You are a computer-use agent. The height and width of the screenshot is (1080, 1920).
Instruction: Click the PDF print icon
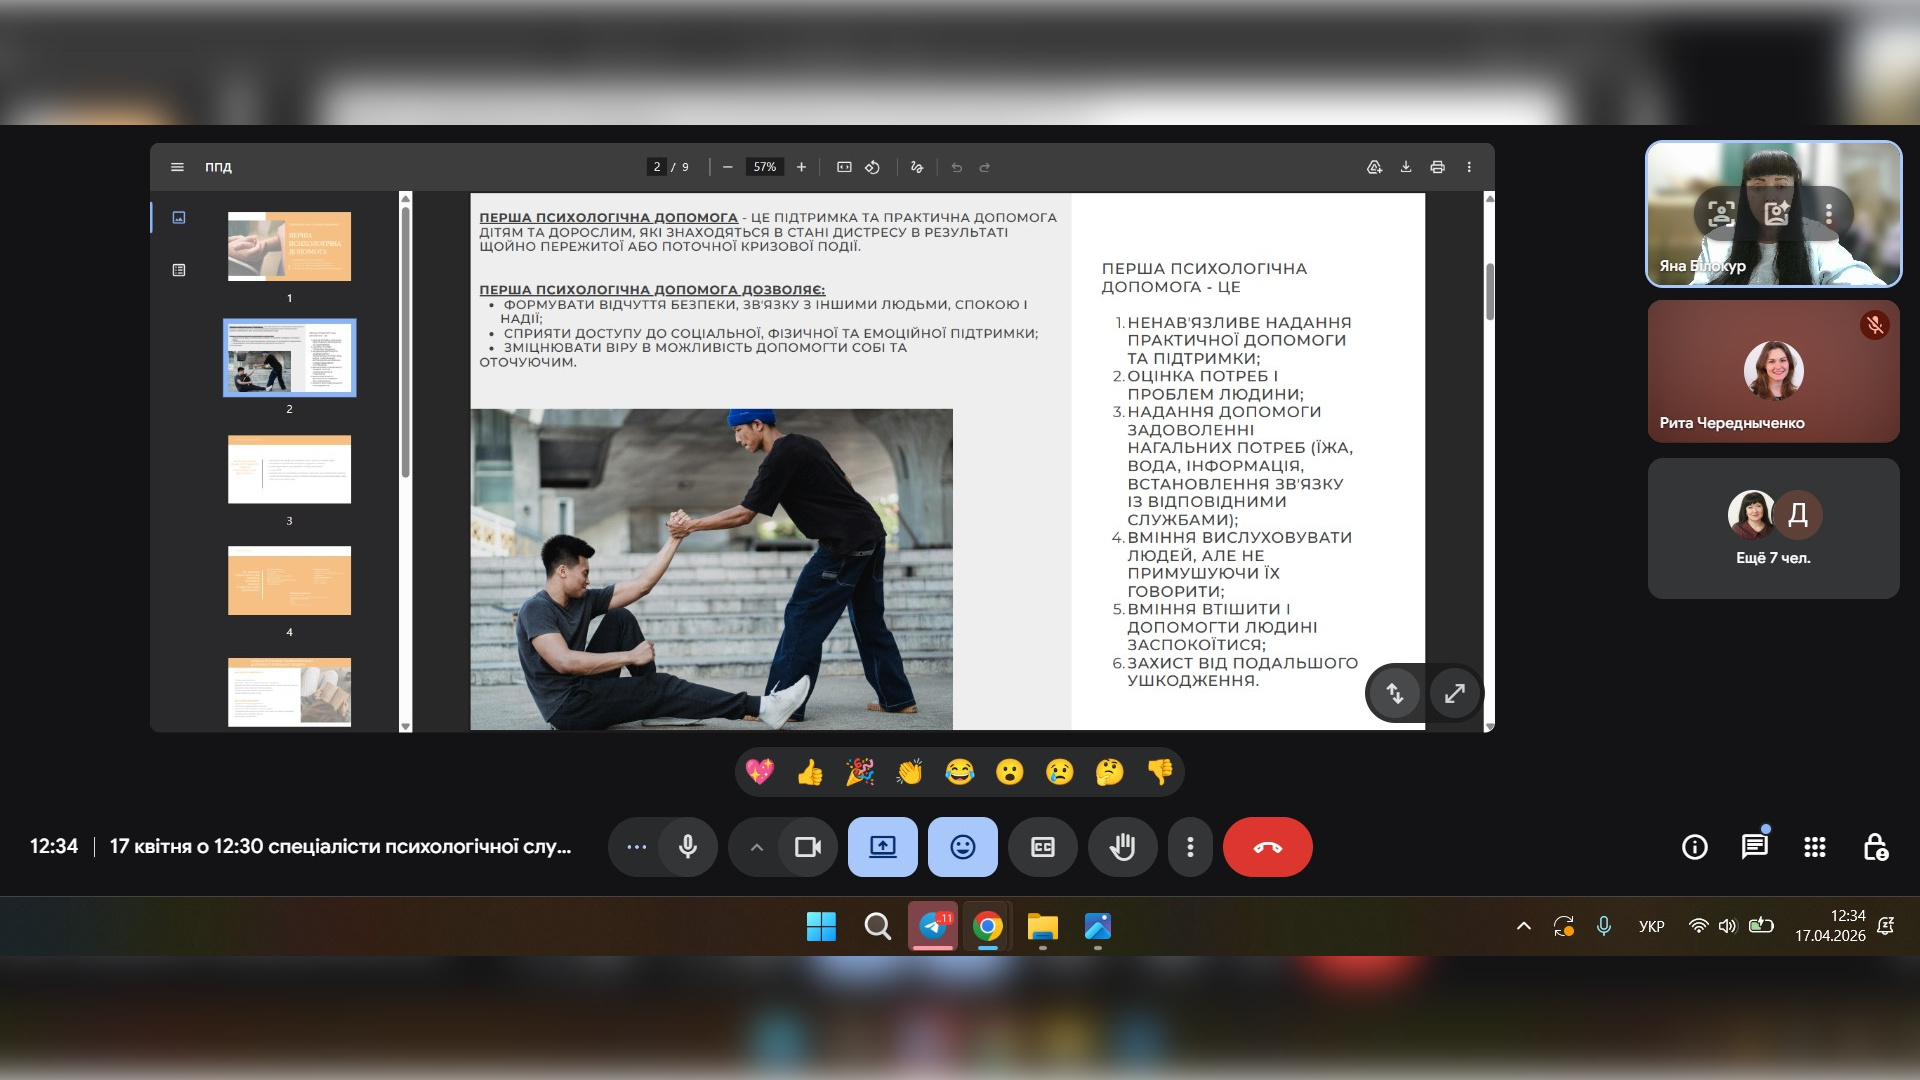[1437, 167]
